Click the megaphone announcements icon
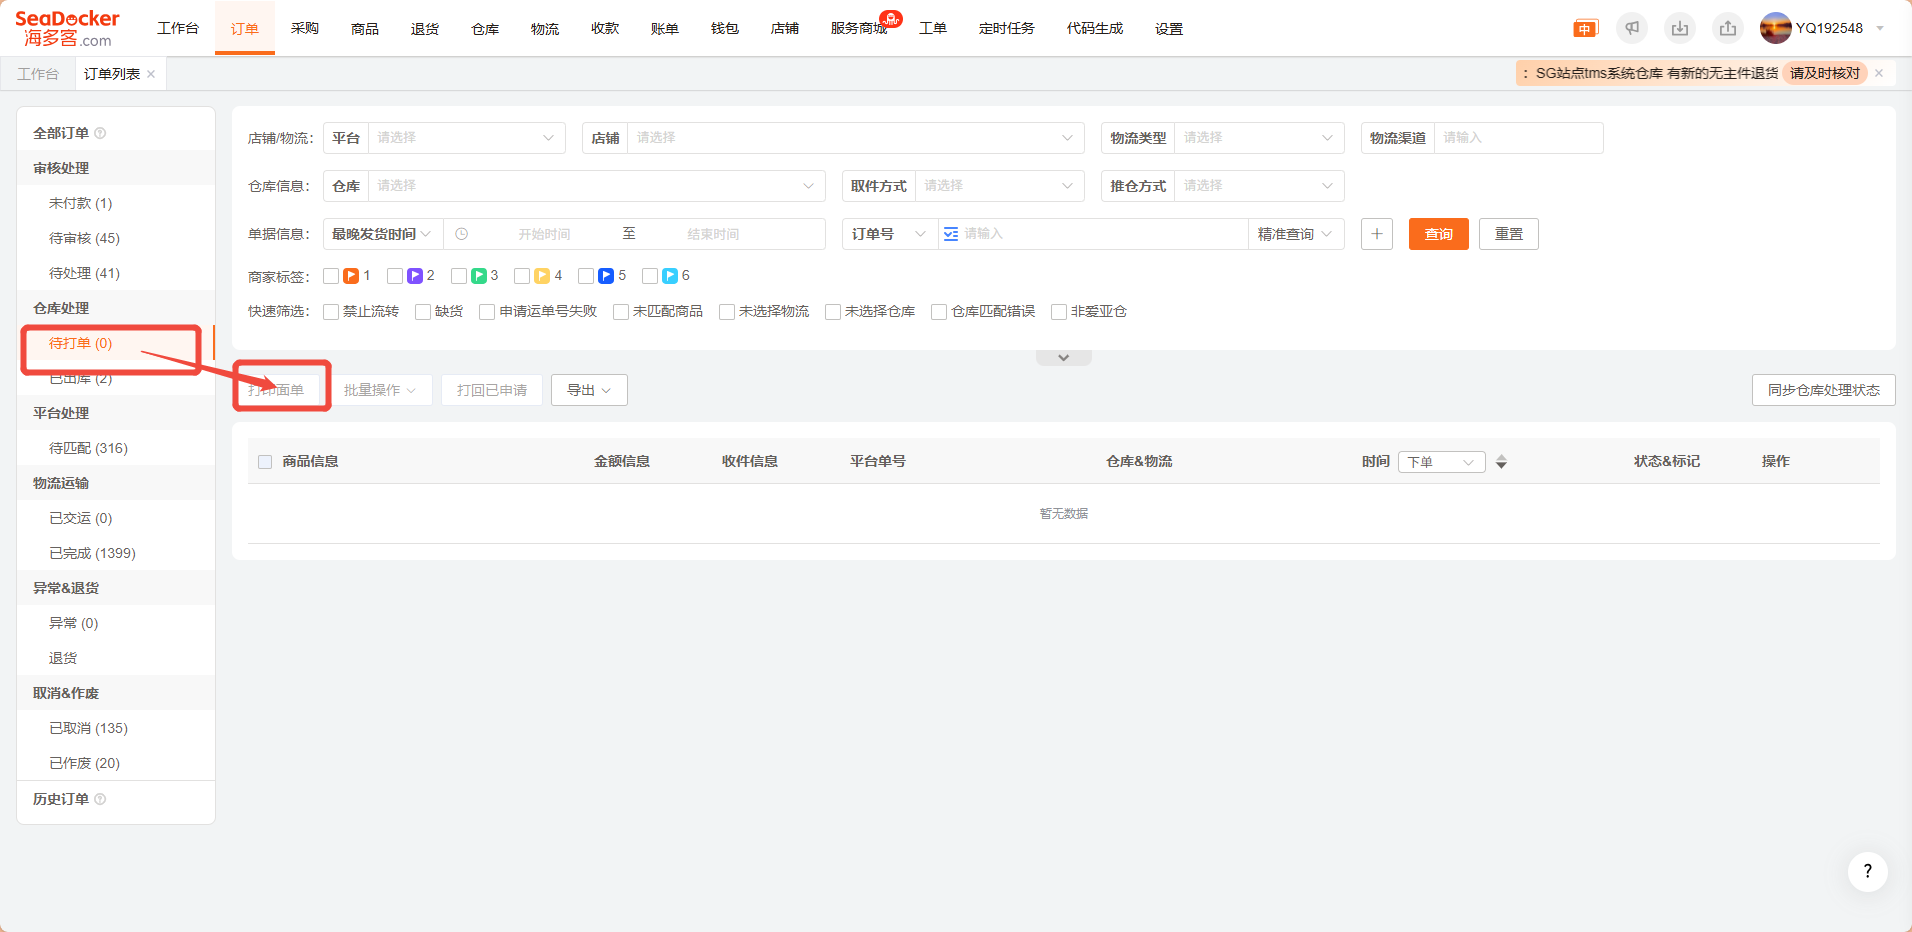Viewport: 1912px width, 932px height. point(1632,28)
